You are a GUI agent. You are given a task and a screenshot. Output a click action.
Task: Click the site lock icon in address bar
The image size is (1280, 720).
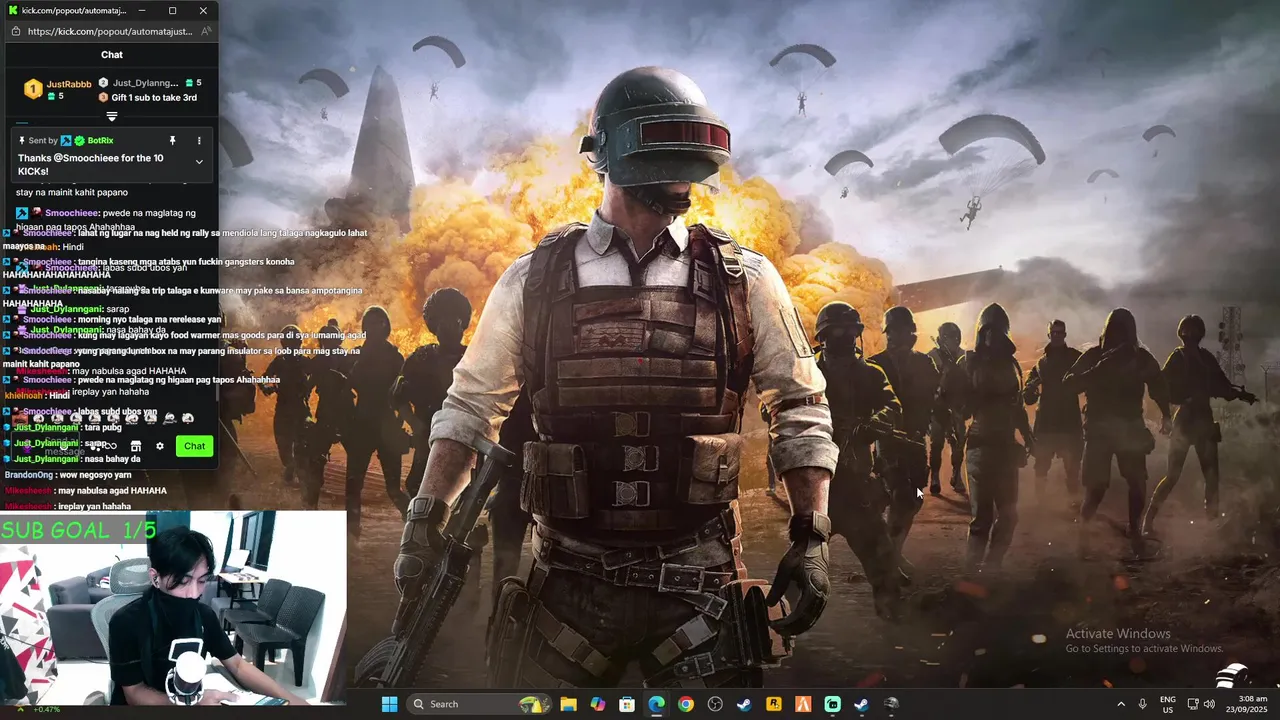click(14, 31)
